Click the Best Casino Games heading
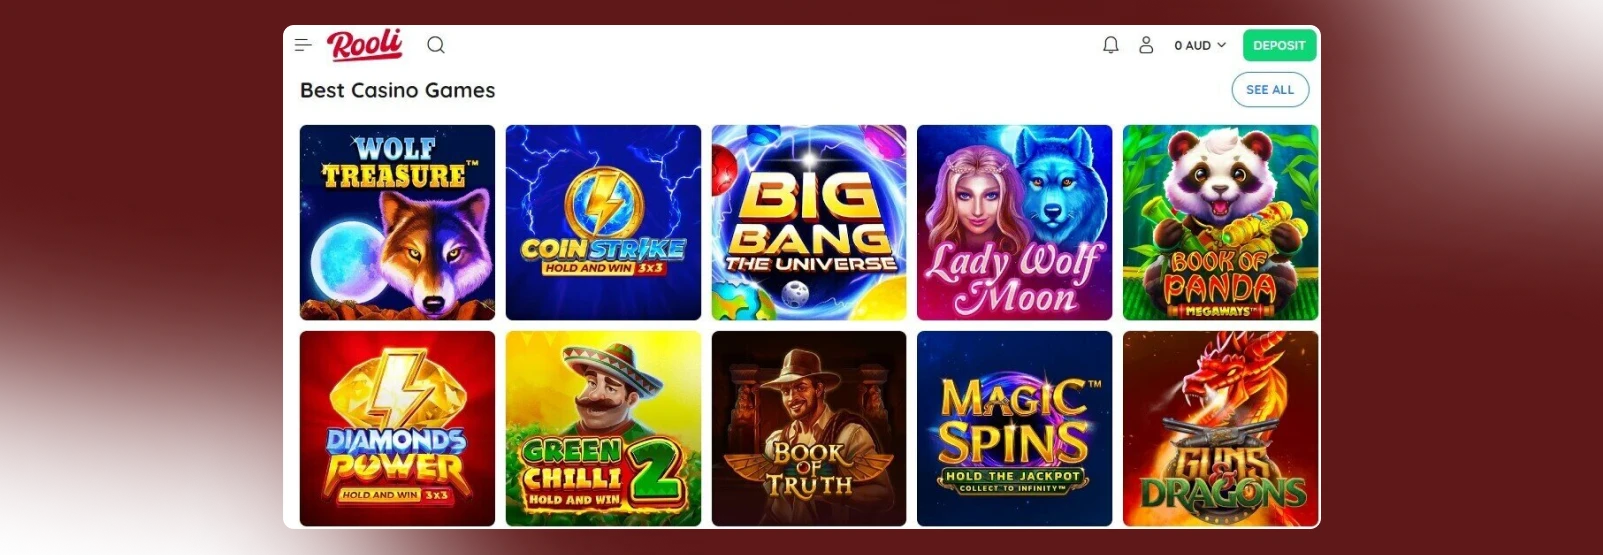1603x555 pixels. coord(397,90)
